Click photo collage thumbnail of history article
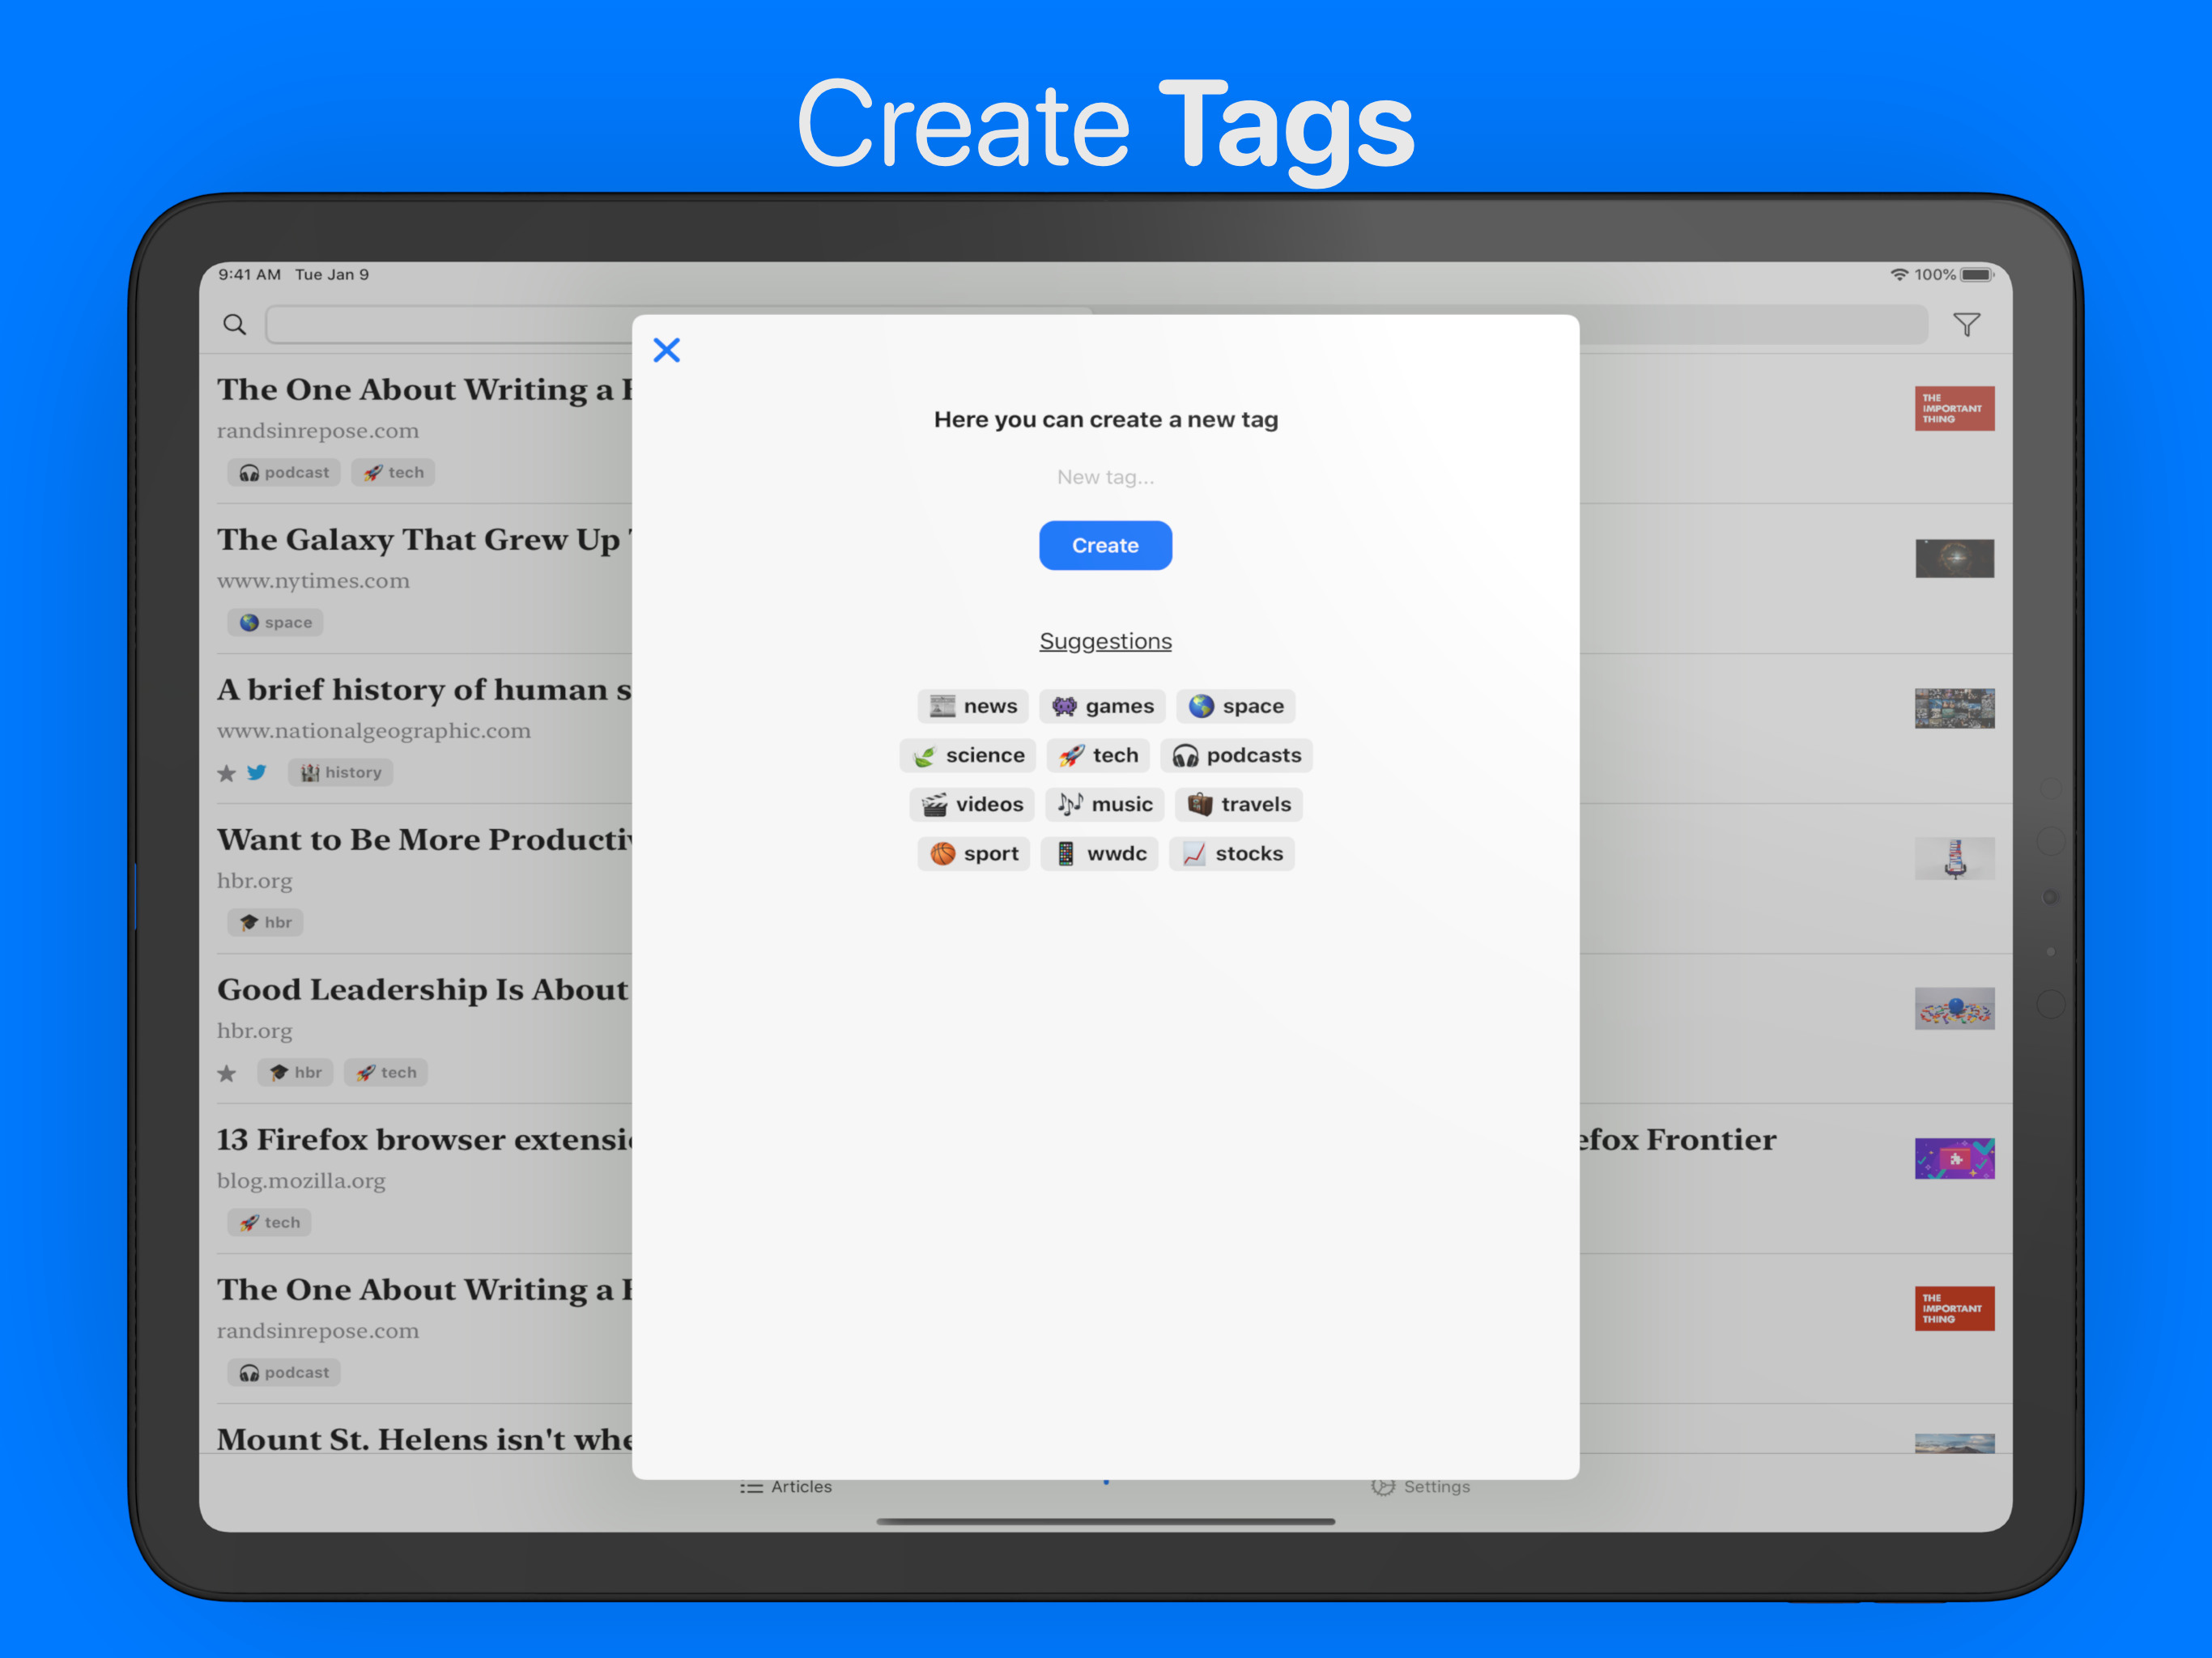Image resolution: width=2212 pixels, height=1658 pixels. [x=1954, y=708]
